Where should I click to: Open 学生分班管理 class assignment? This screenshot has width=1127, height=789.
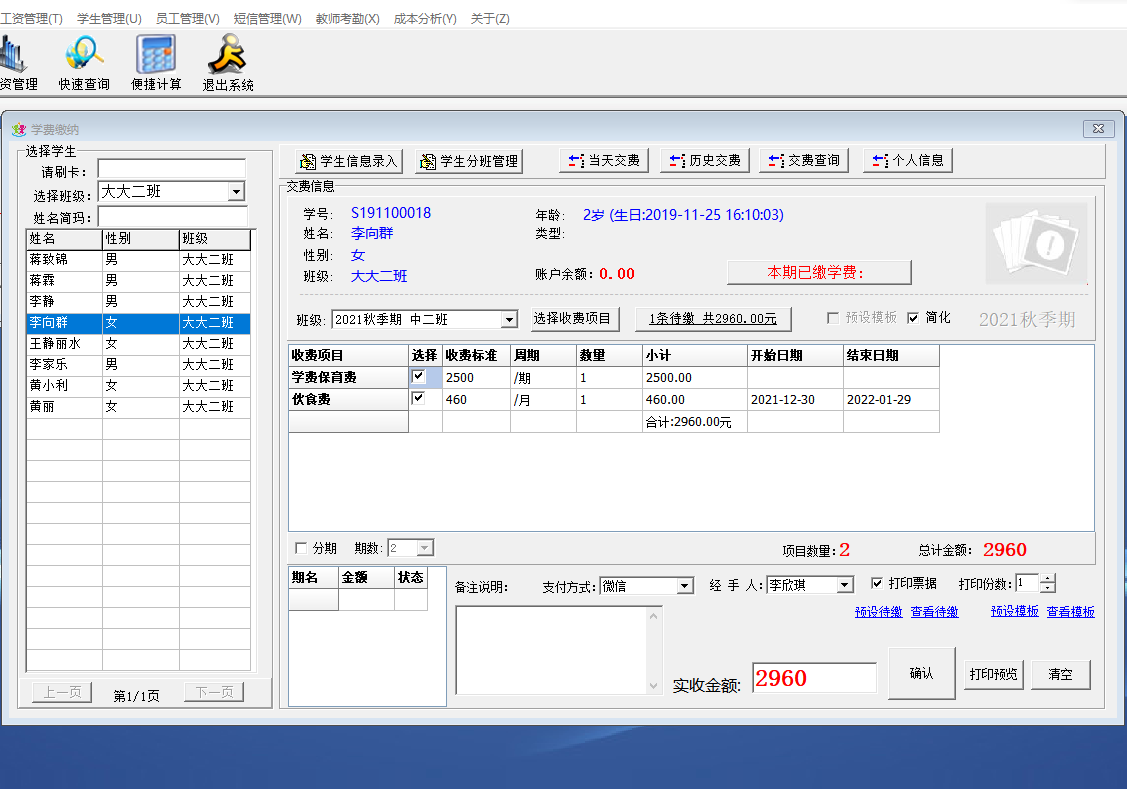[469, 161]
